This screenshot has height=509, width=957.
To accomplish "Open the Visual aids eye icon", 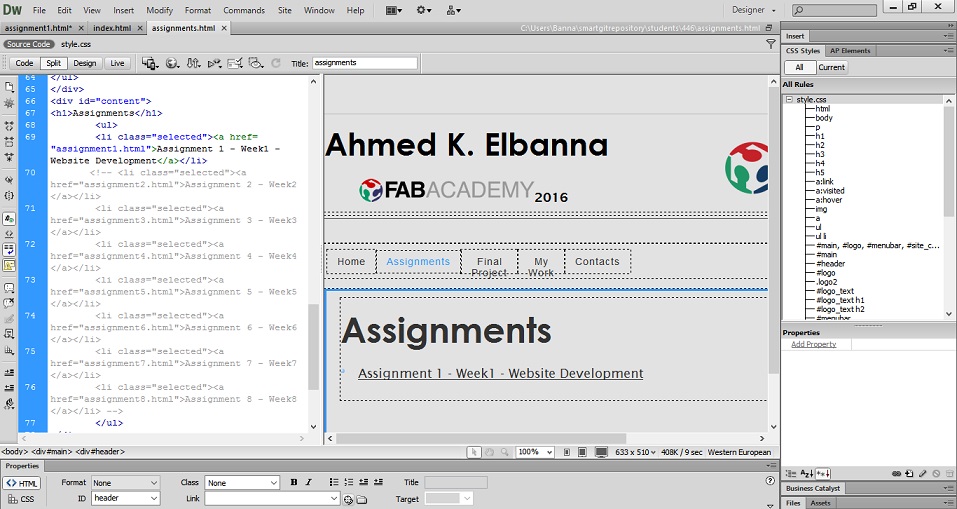I will point(256,63).
